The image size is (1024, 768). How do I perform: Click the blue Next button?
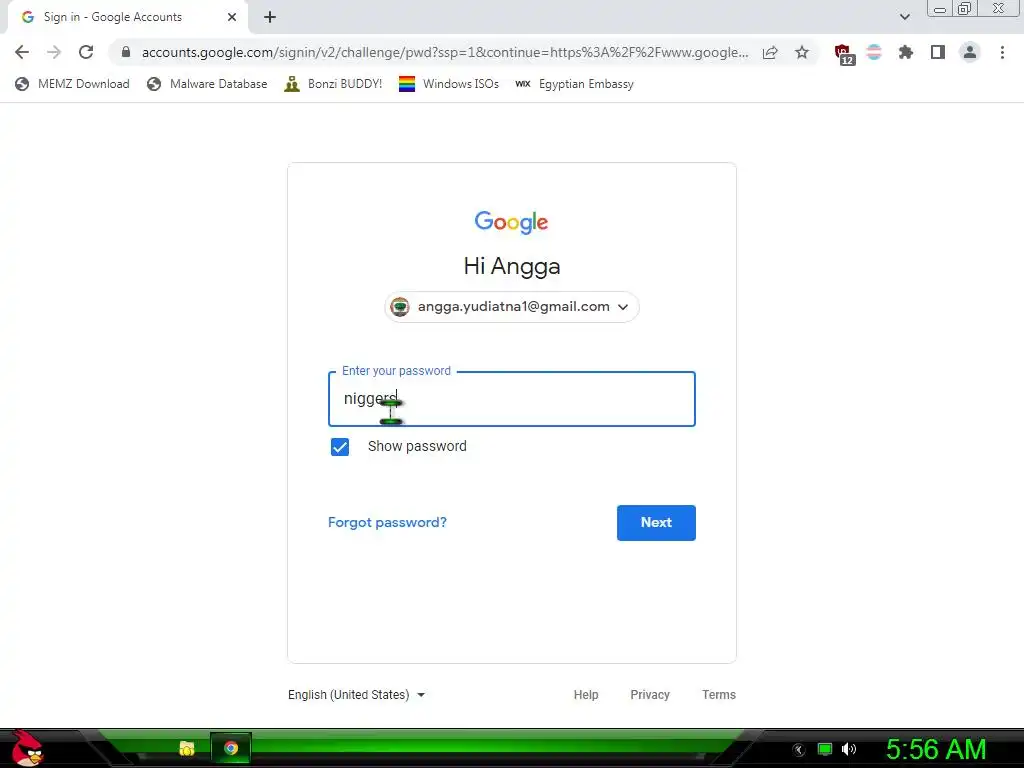point(656,522)
